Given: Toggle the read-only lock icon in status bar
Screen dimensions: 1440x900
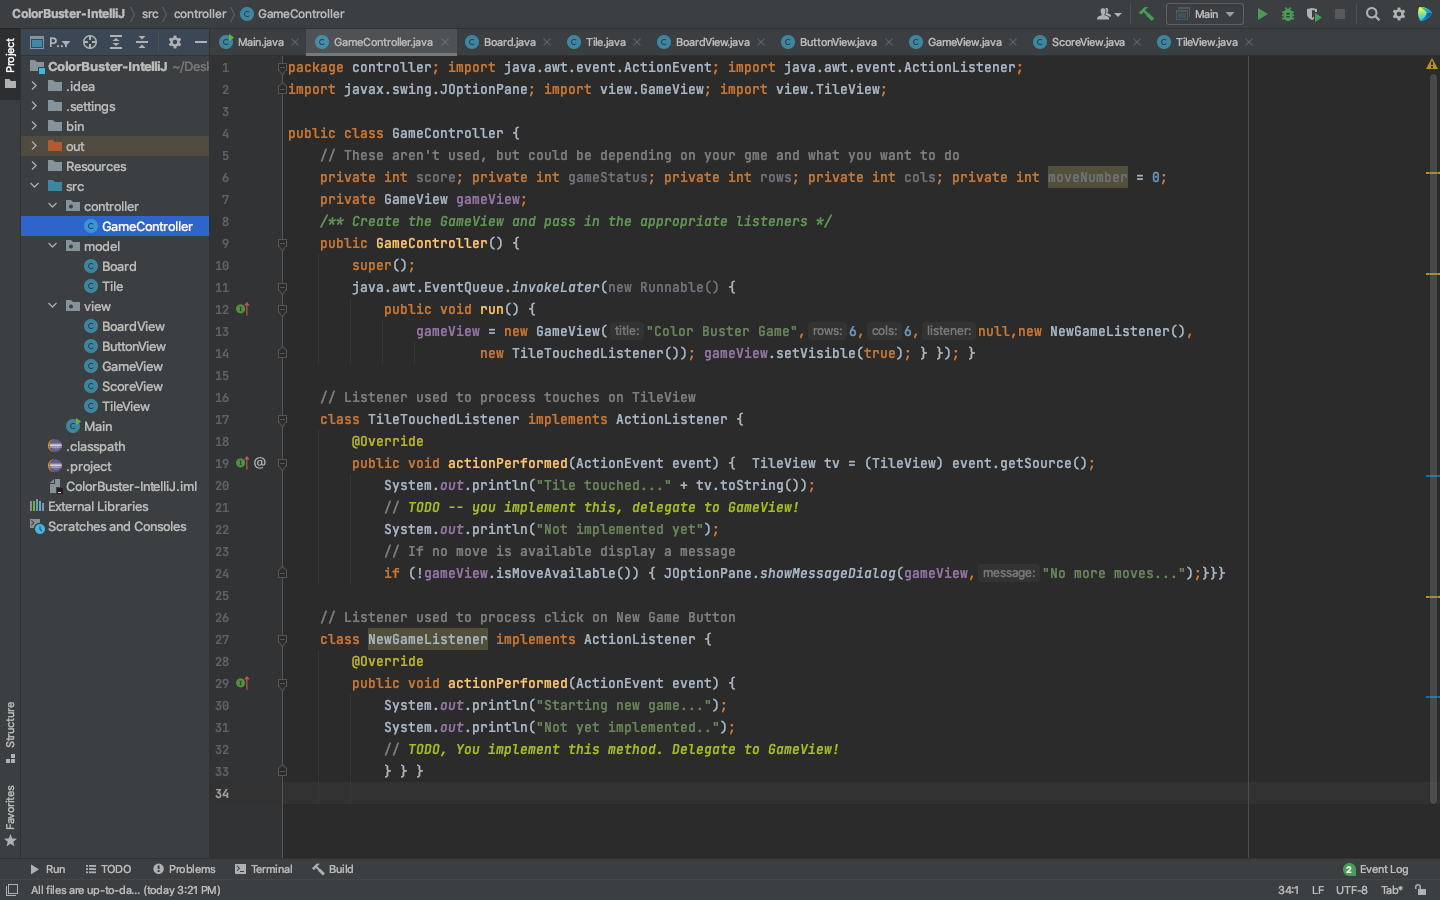Looking at the screenshot, I should coord(1421,890).
